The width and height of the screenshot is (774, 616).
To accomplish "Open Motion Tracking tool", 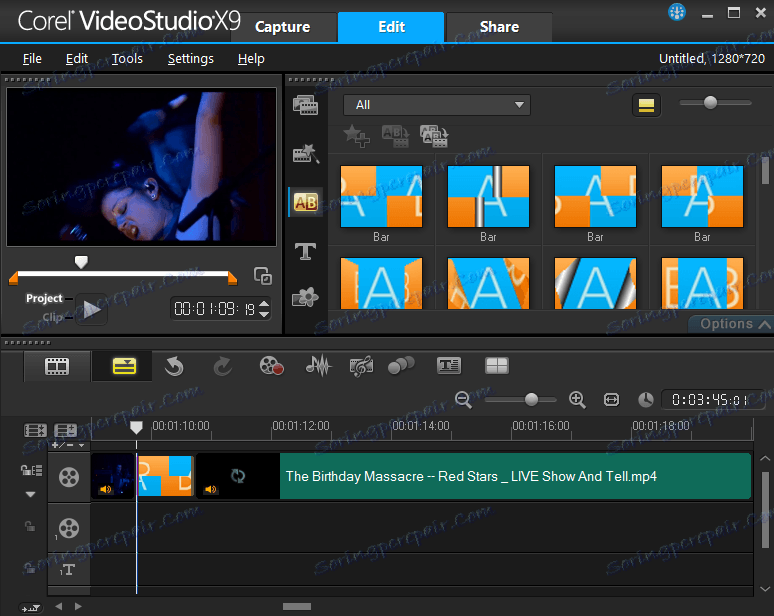I will click(401, 366).
